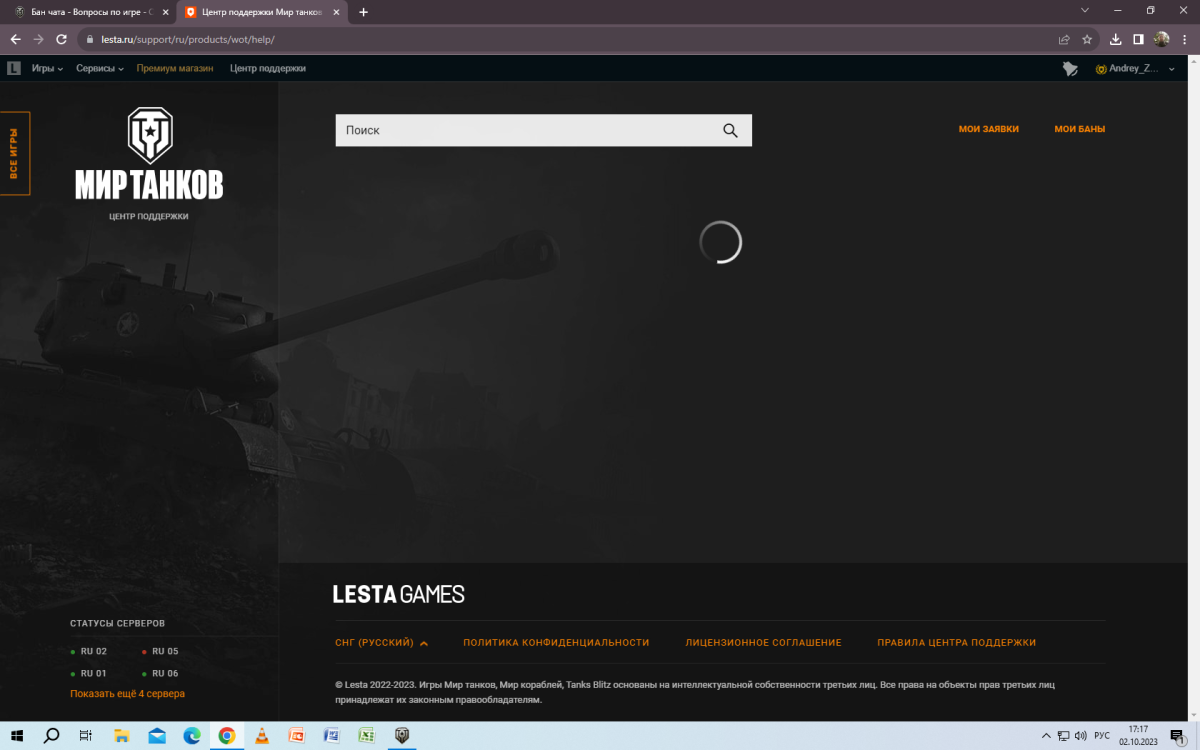
Task: Click the volume icon in system tray
Action: pos(1081,736)
